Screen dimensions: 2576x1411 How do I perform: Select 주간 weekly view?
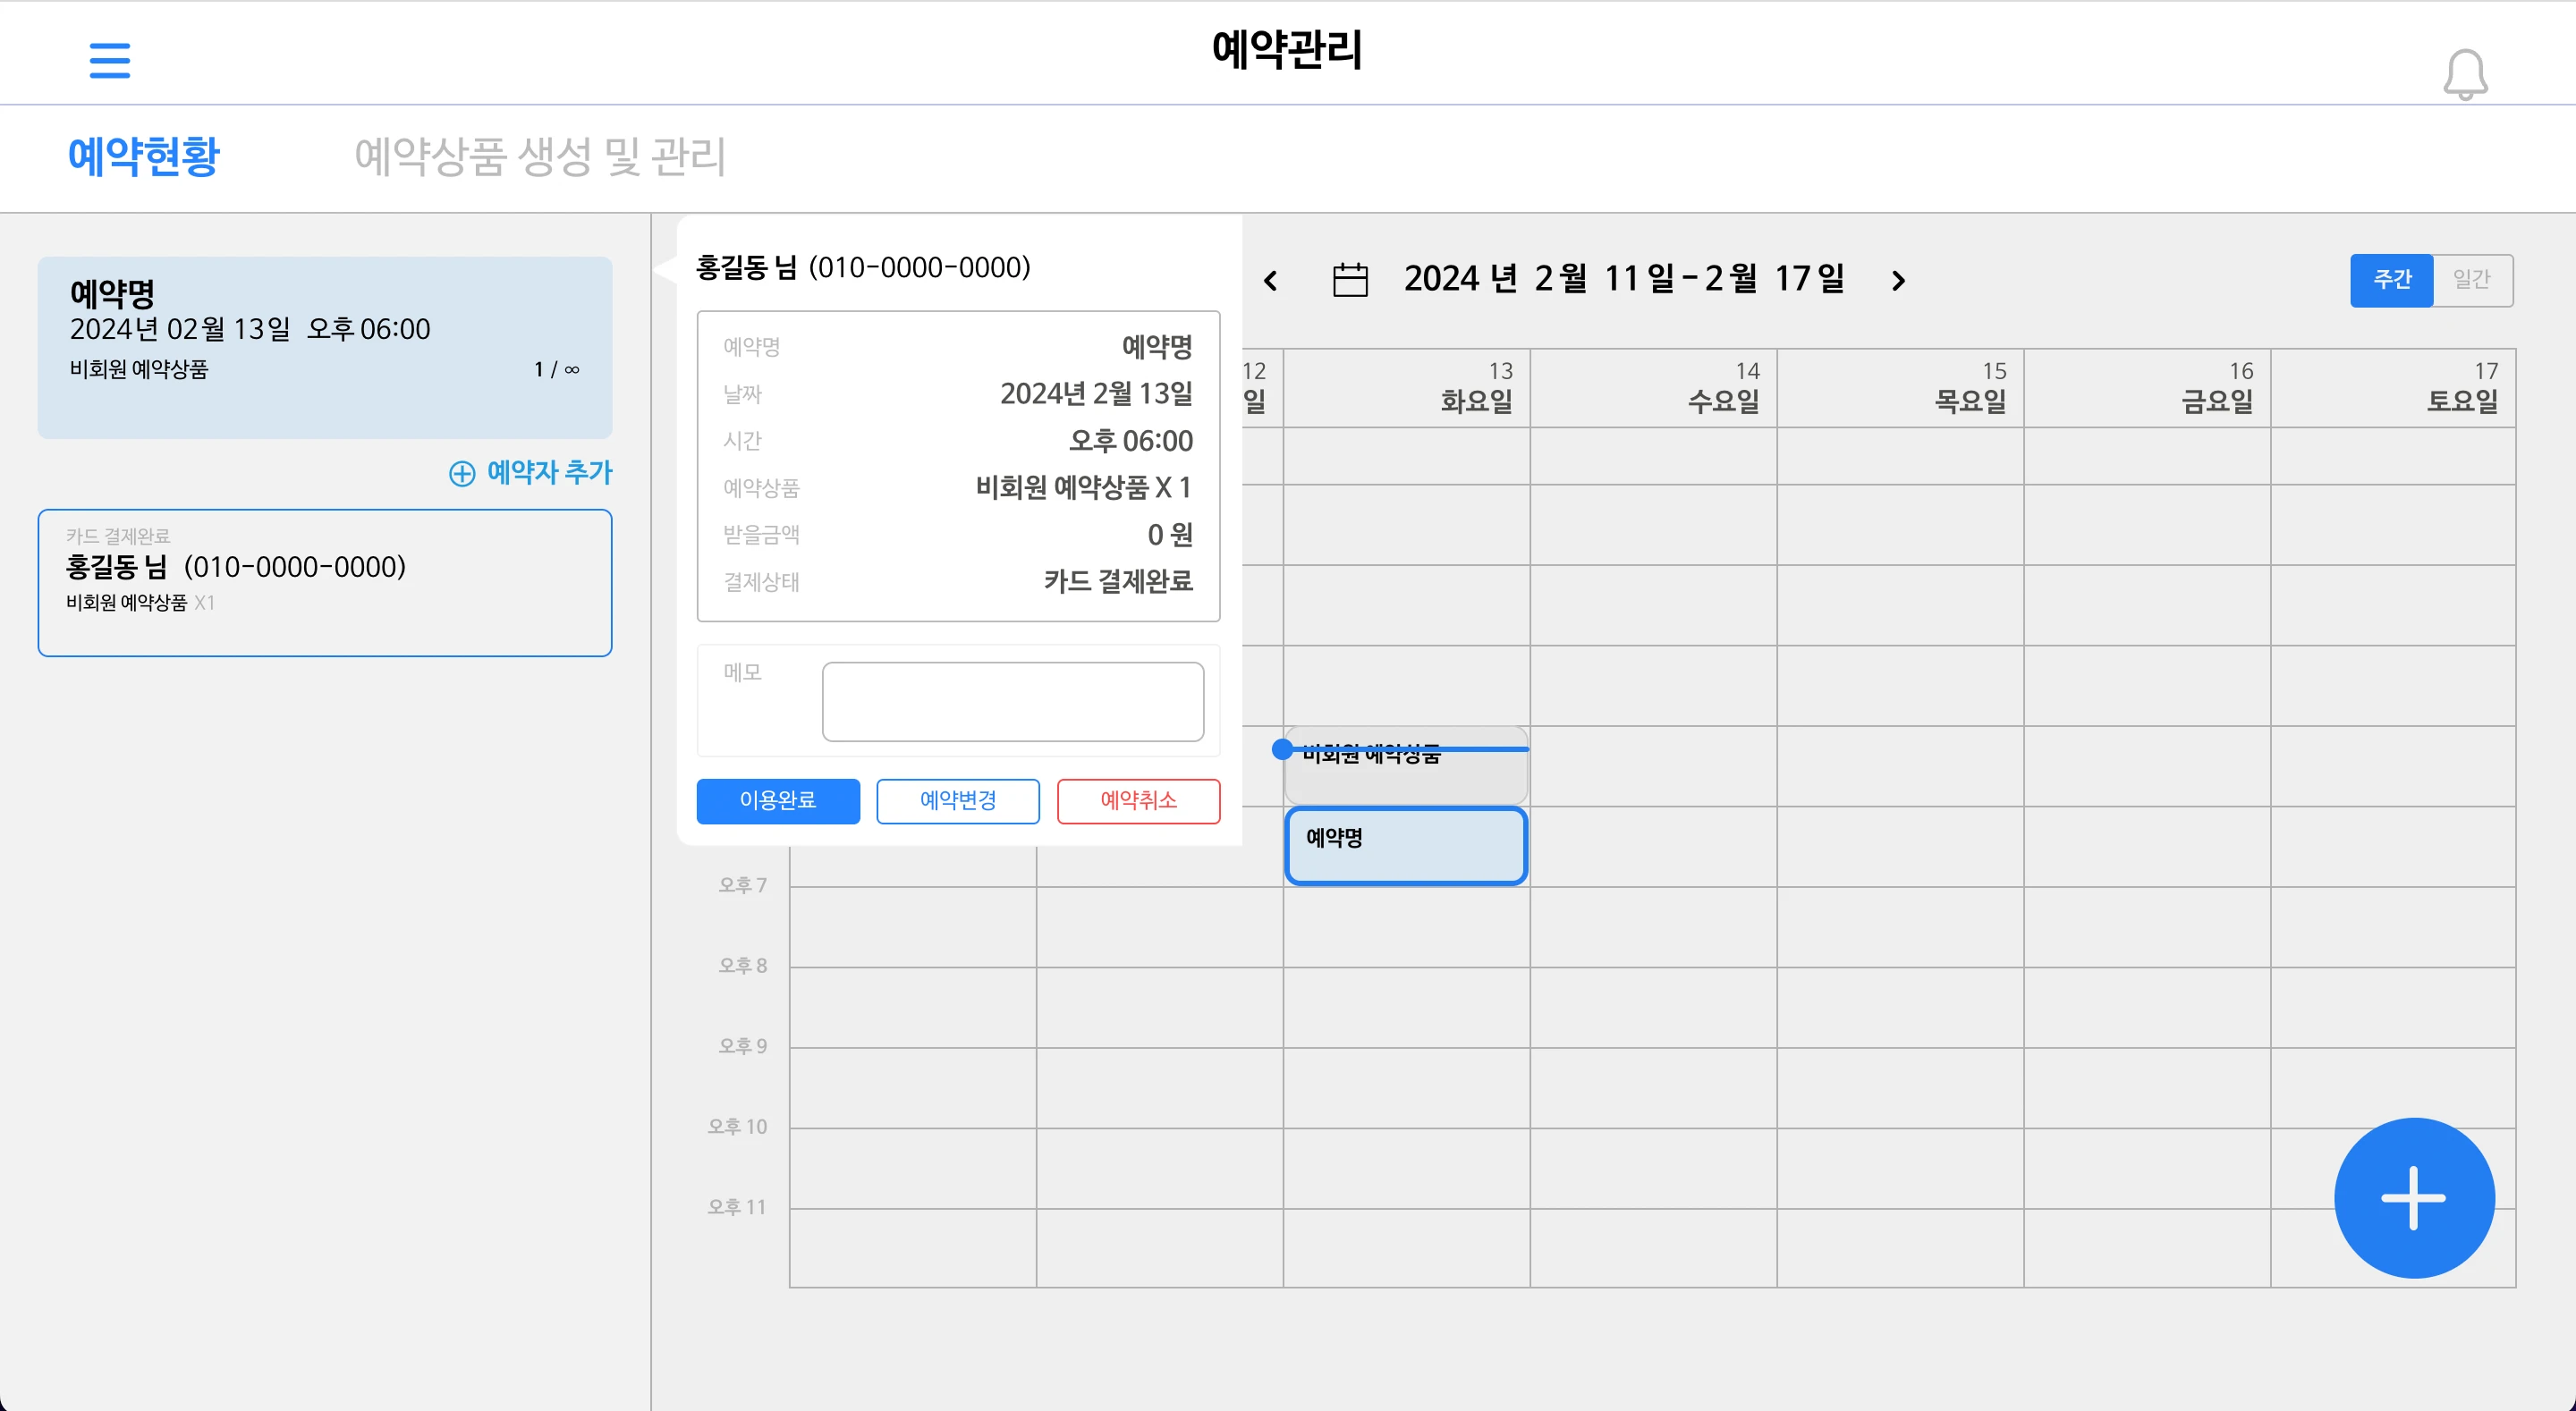(x=2391, y=280)
